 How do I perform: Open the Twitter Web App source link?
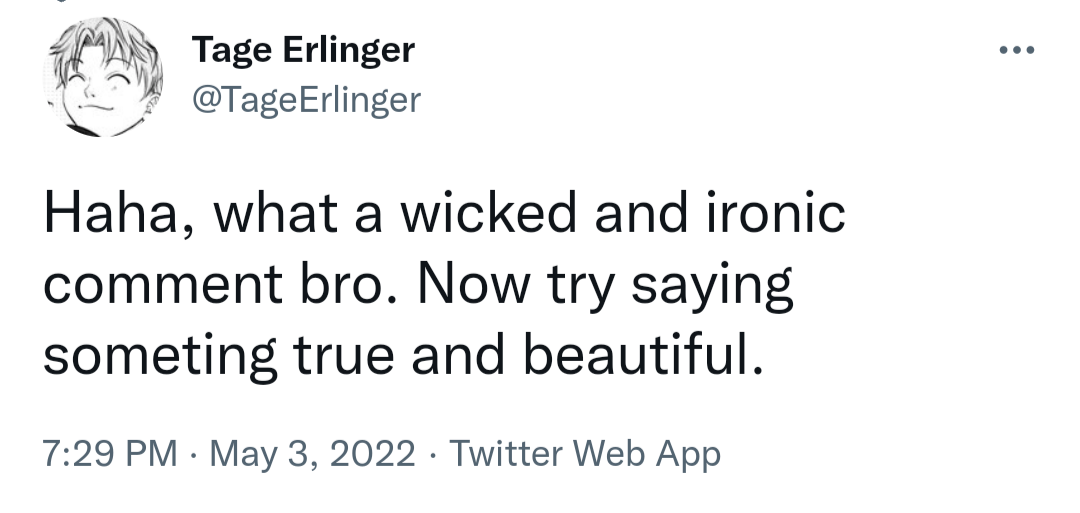tap(584, 454)
